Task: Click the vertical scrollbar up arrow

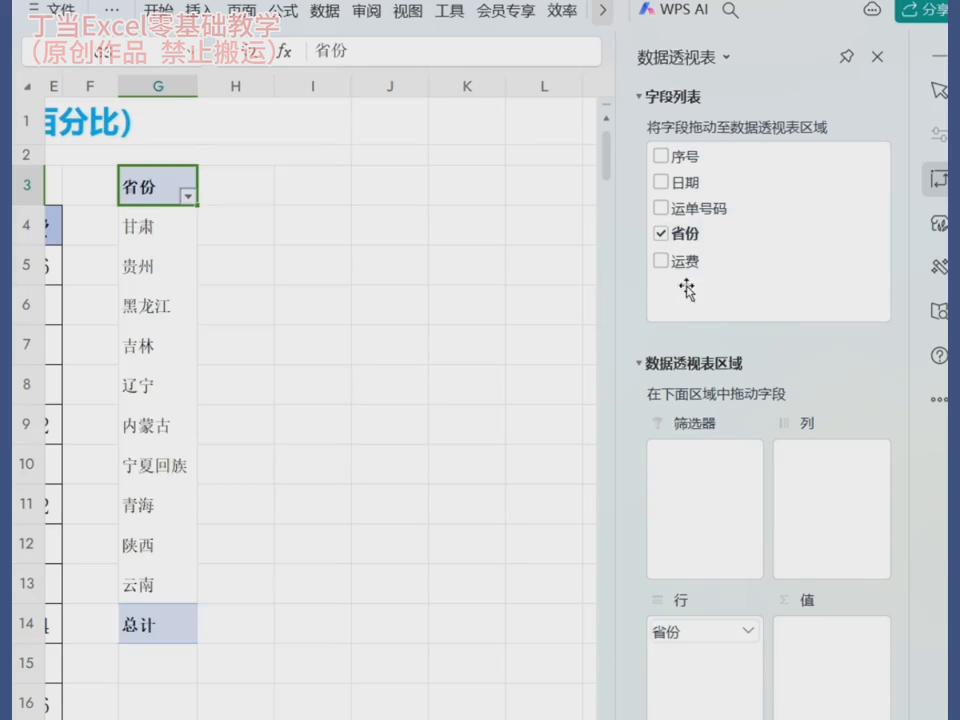Action: point(606,118)
